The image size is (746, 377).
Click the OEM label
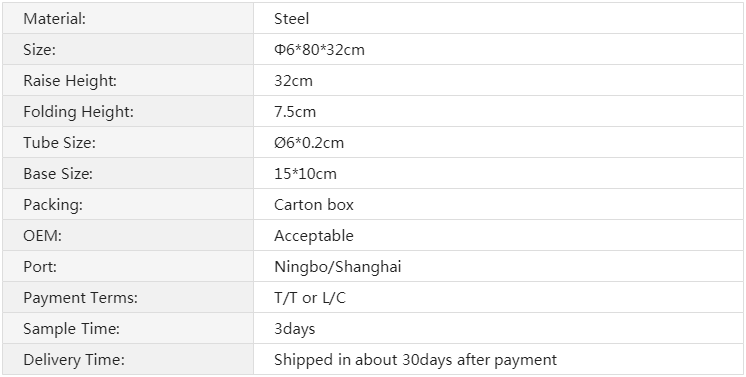click(42, 236)
